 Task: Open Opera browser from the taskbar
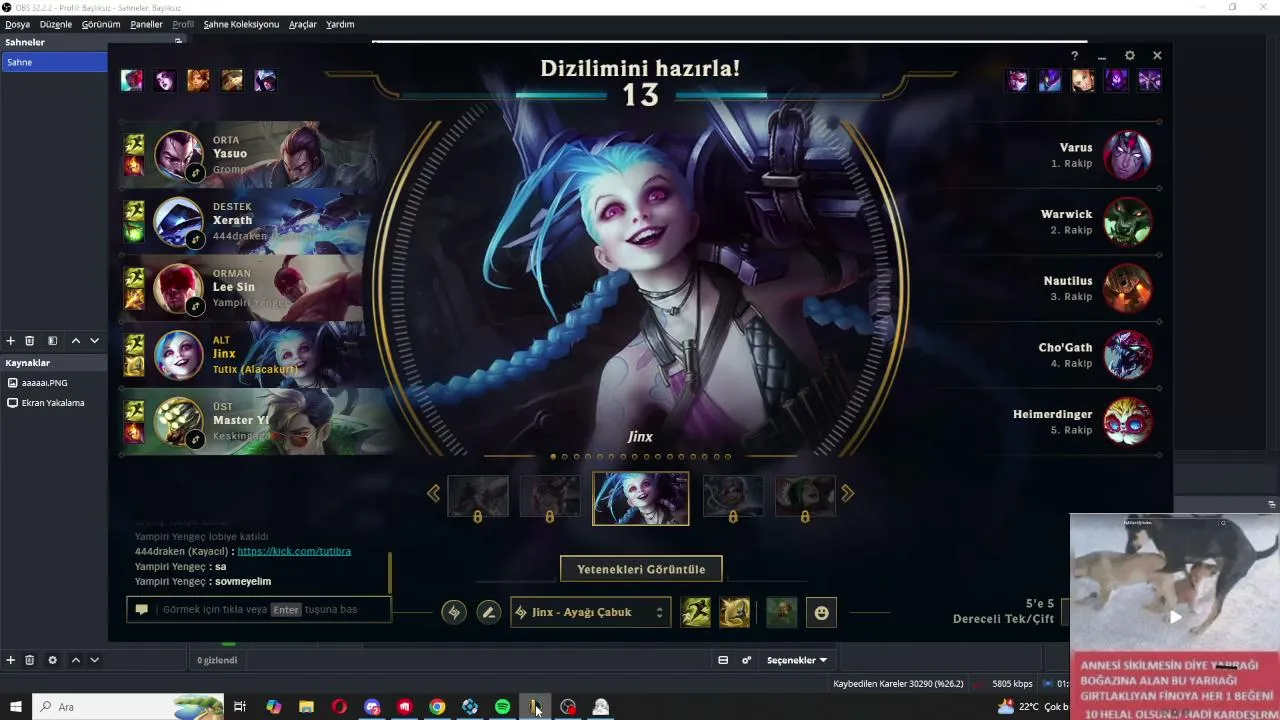click(339, 707)
